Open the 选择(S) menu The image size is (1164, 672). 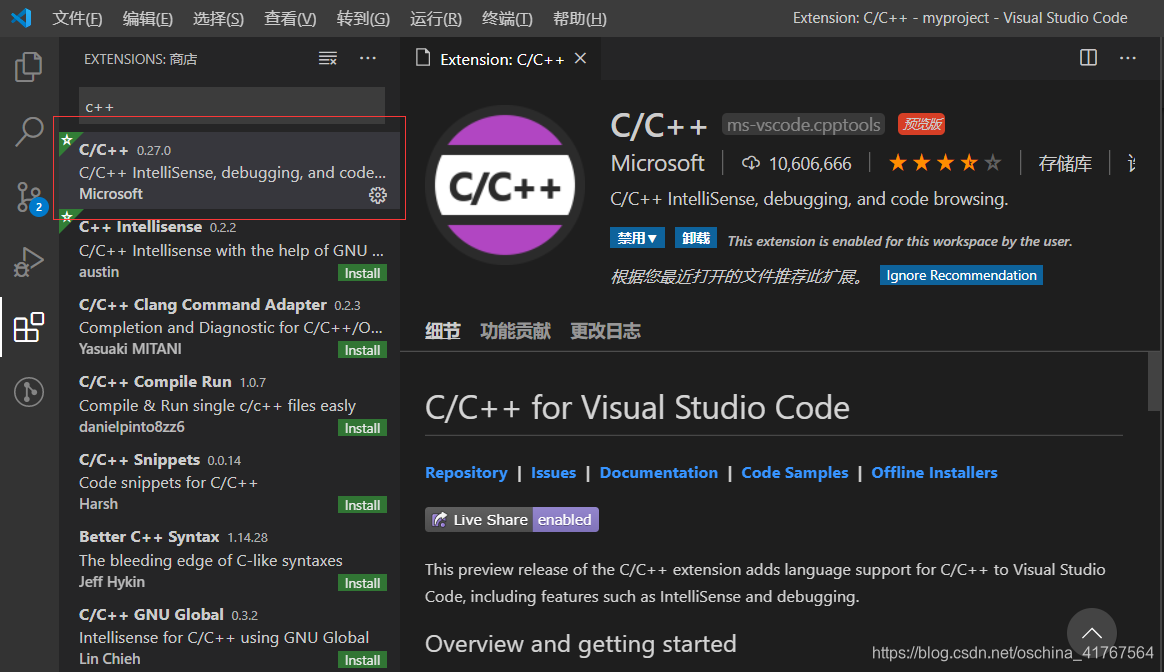[x=218, y=19]
